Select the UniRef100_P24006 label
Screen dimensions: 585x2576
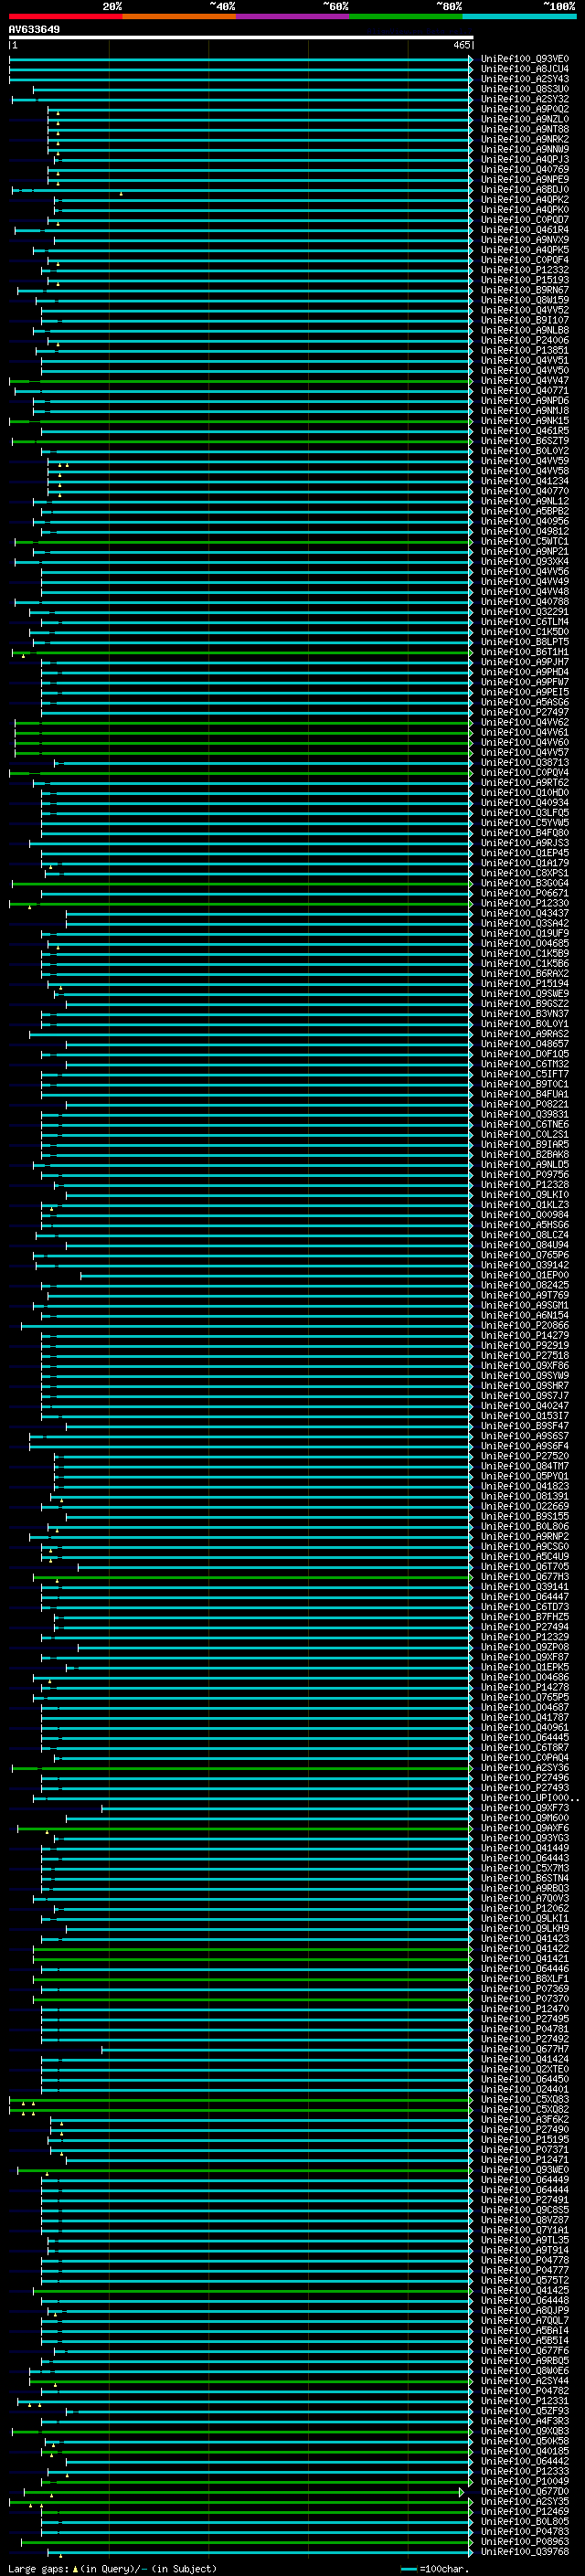(x=524, y=340)
